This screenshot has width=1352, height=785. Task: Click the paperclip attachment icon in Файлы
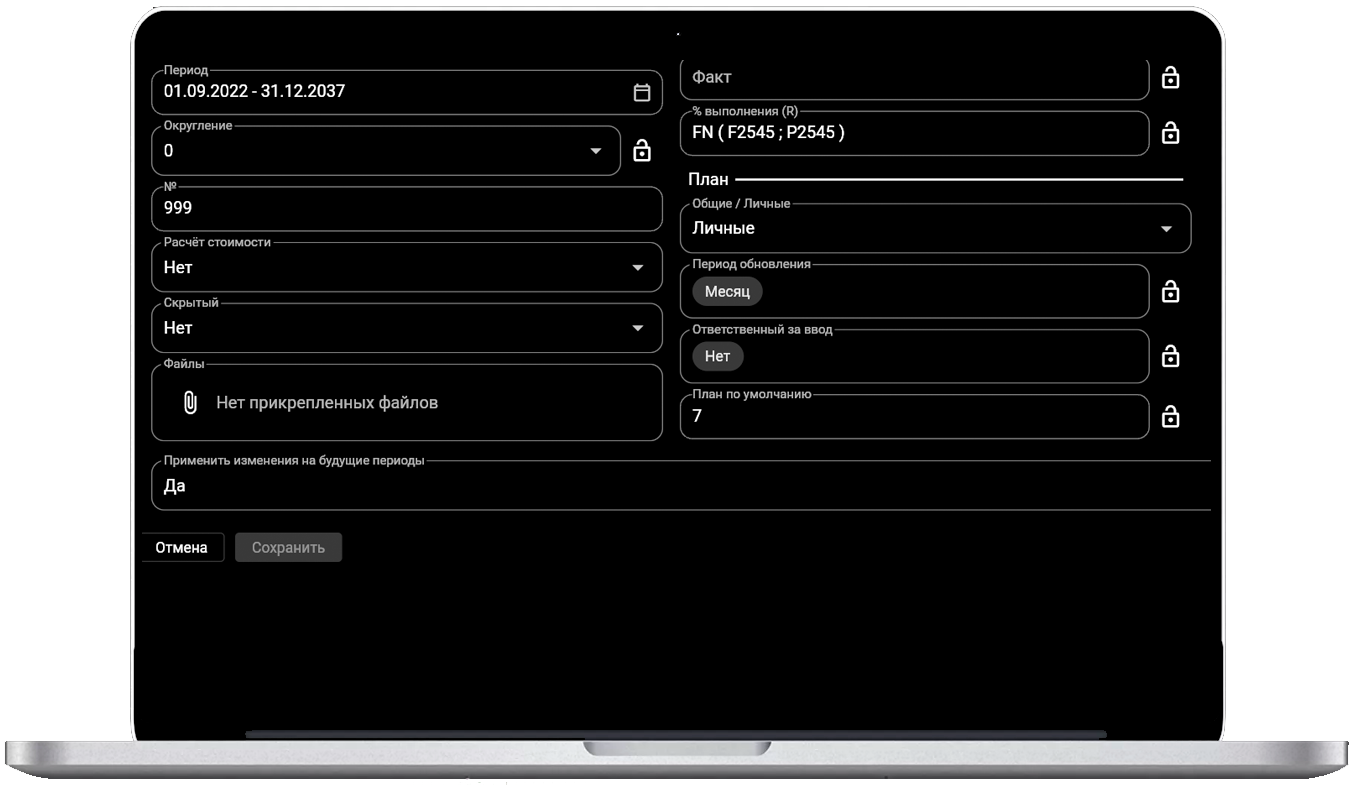pyautogui.click(x=189, y=403)
